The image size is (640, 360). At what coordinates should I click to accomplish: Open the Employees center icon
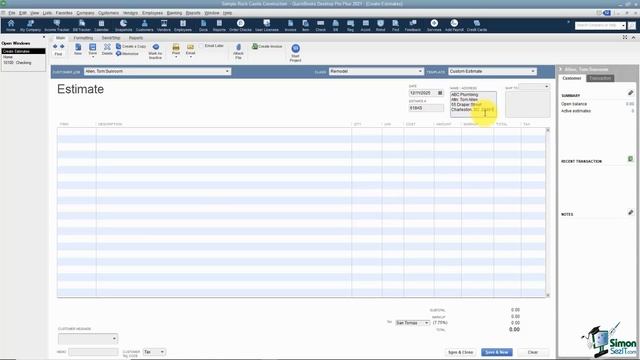click(183, 25)
